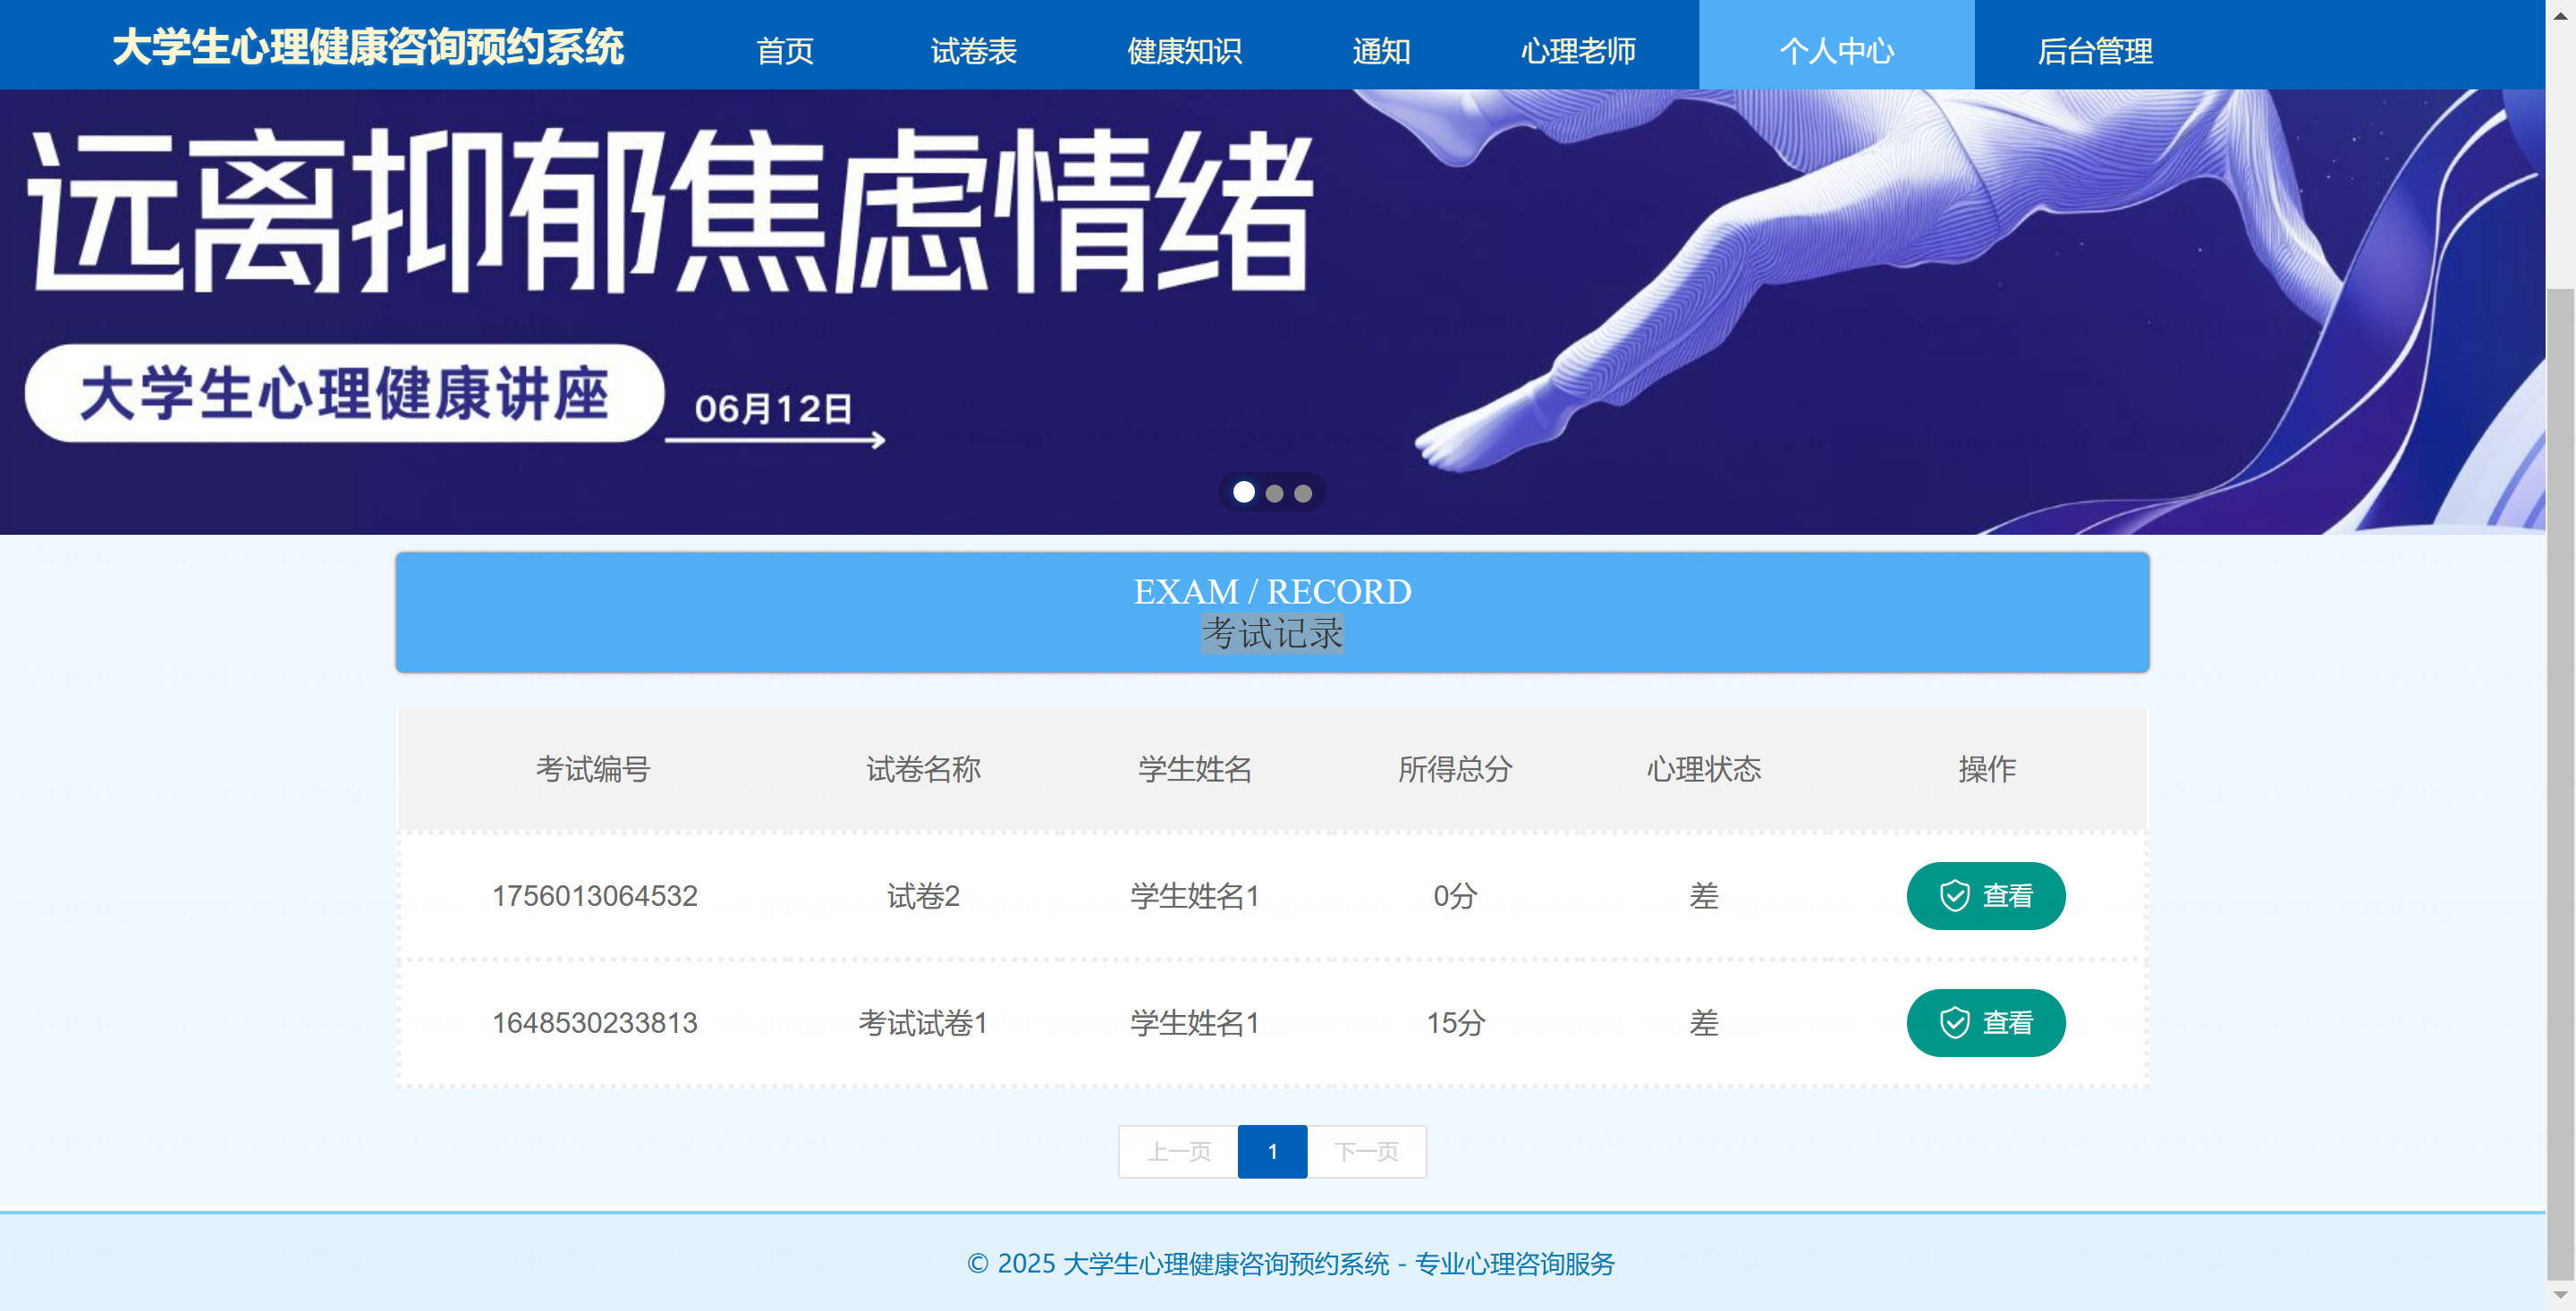Viewport: 2576px width, 1311px height.
Task: Select the 个人中心 tab
Action: [x=1836, y=45]
